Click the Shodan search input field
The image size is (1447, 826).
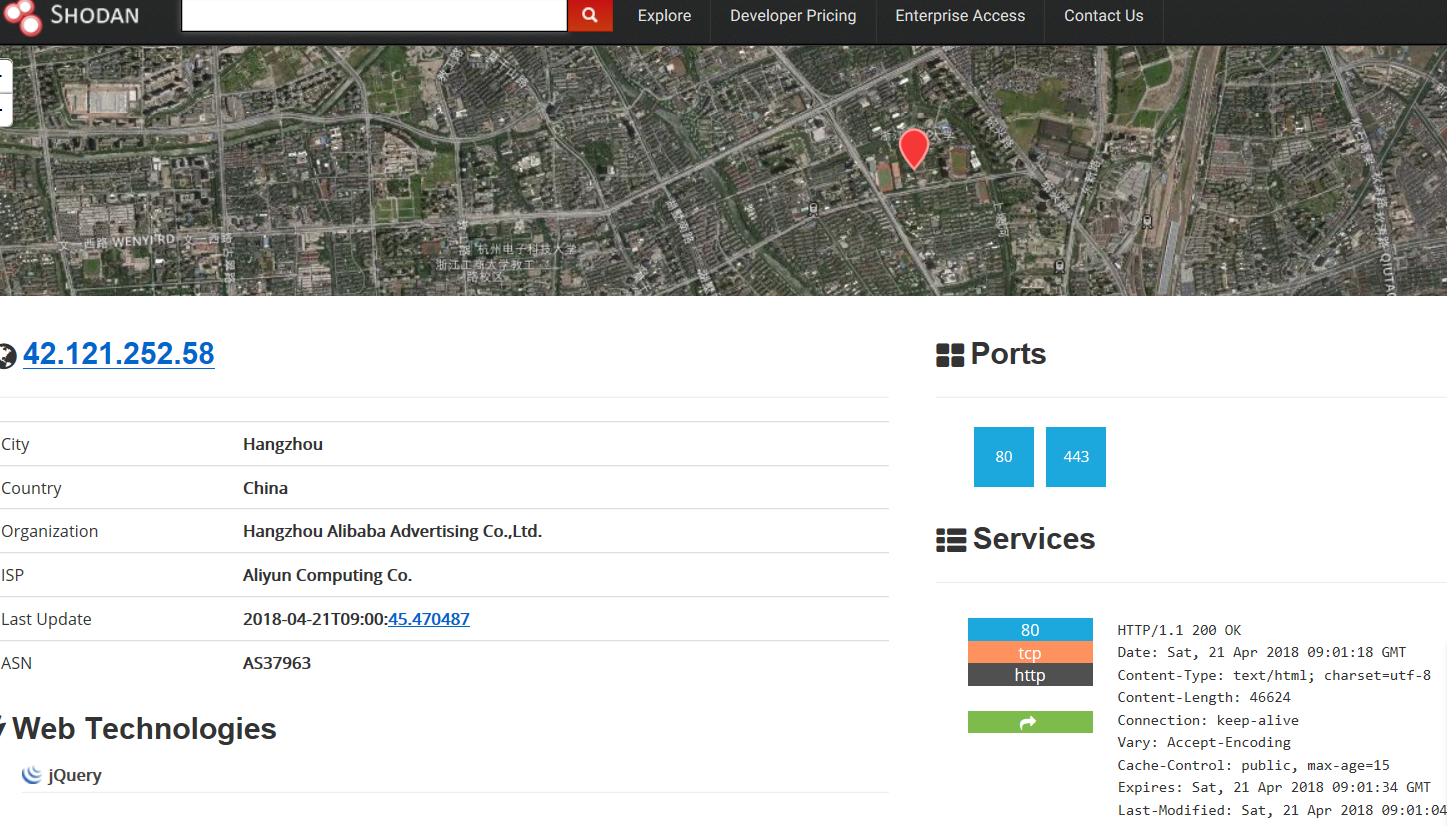click(374, 15)
